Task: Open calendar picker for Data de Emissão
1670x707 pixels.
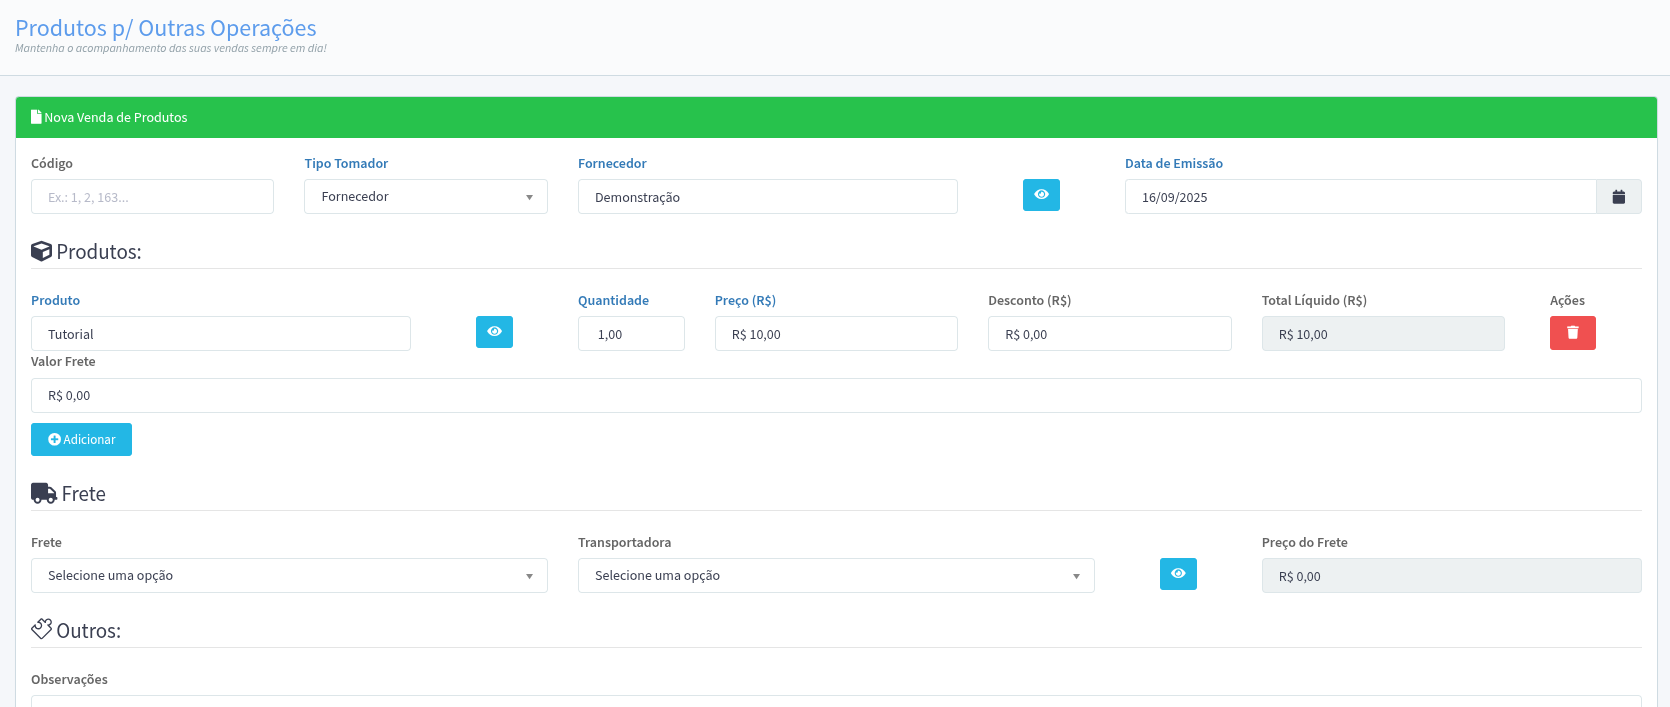Action: [x=1618, y=197]
